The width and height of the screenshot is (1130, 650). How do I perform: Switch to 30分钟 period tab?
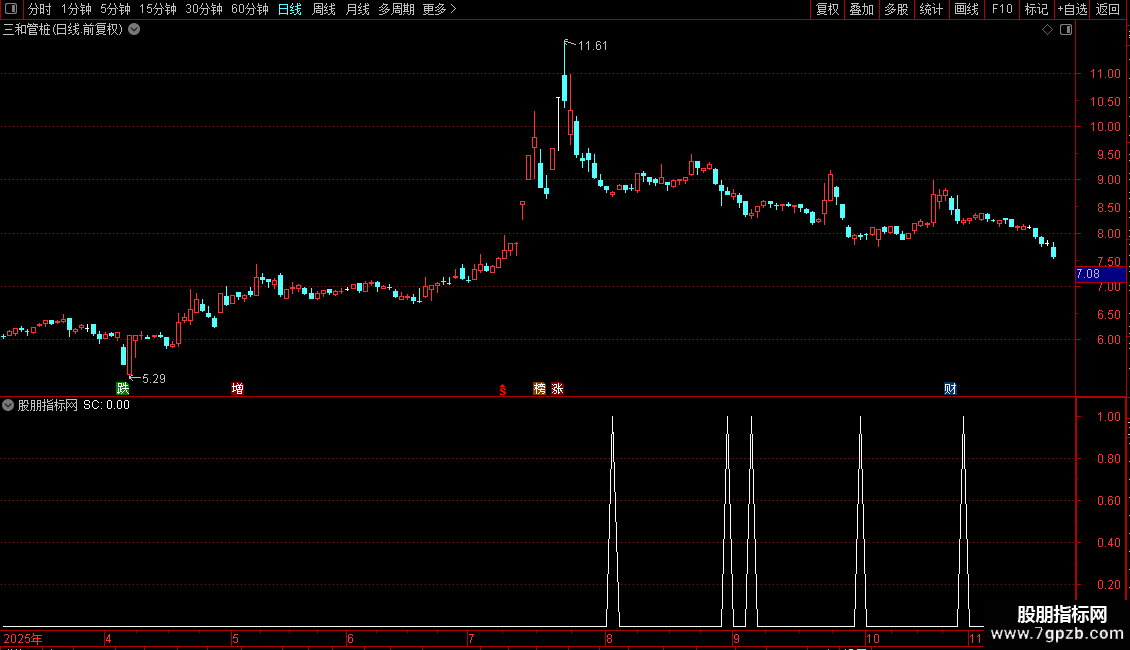tap(204, 9)
